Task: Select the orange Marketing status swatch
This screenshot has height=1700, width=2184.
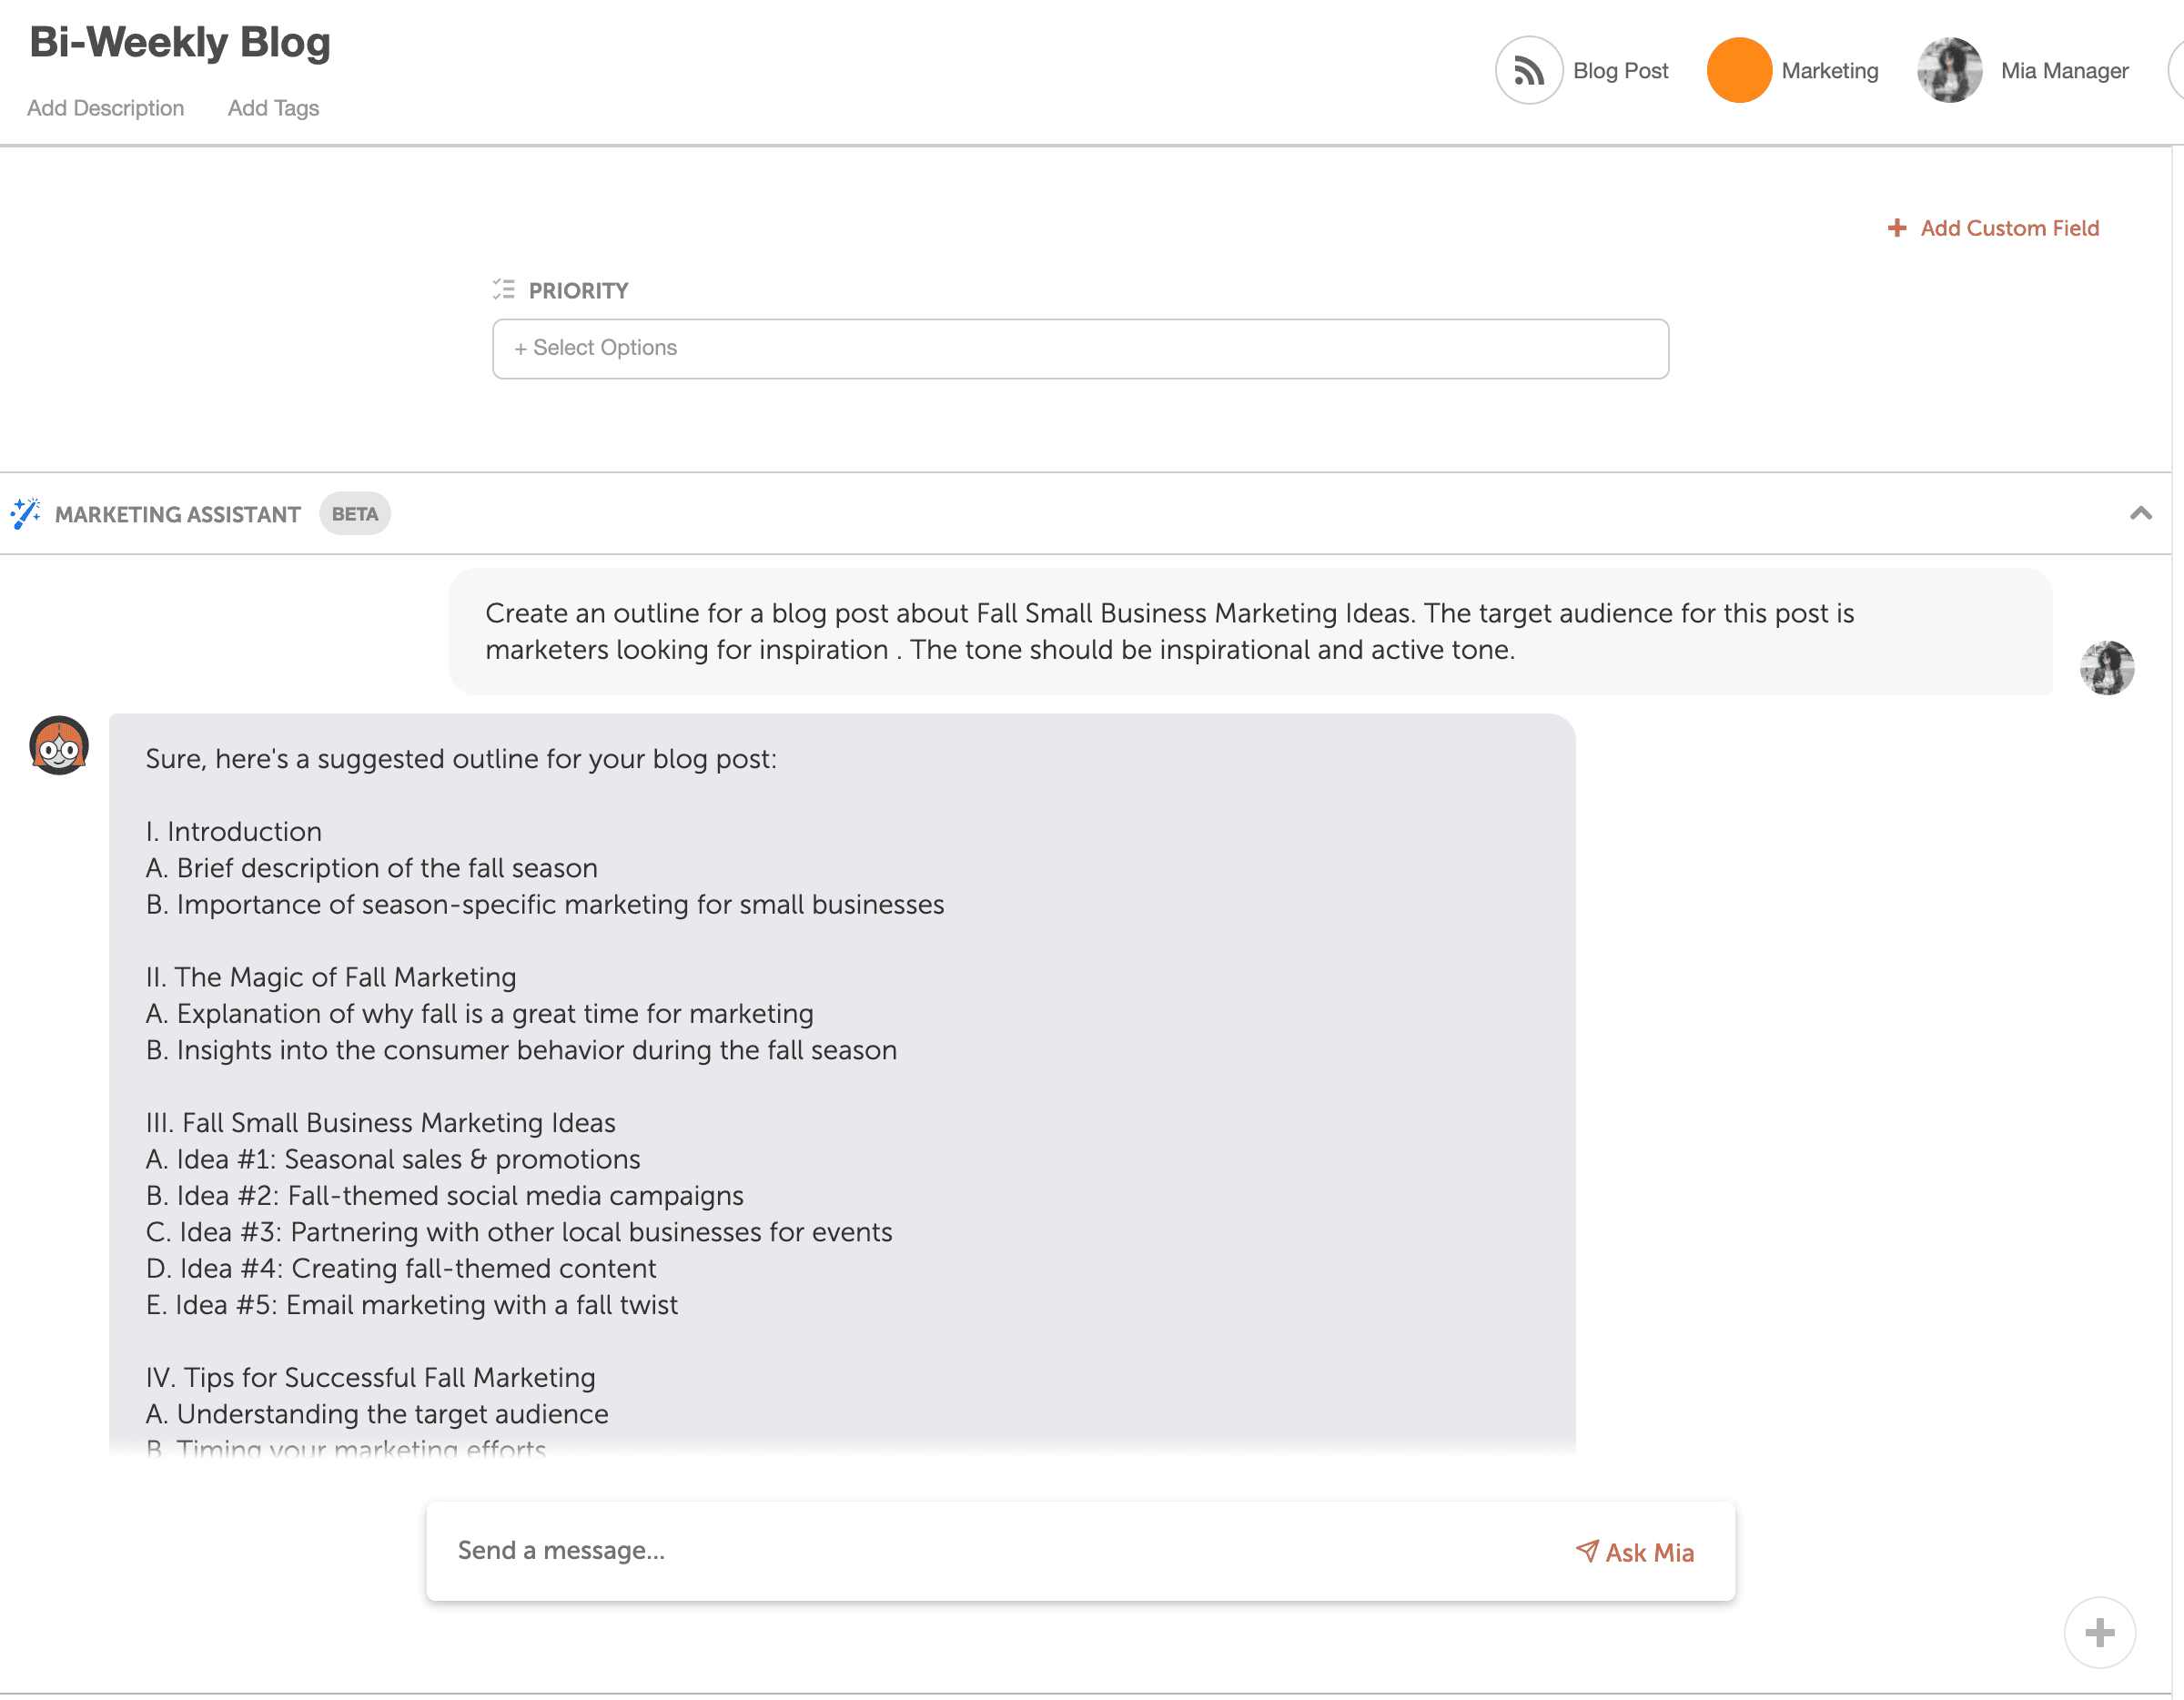Action: [x=1738, y=70]
